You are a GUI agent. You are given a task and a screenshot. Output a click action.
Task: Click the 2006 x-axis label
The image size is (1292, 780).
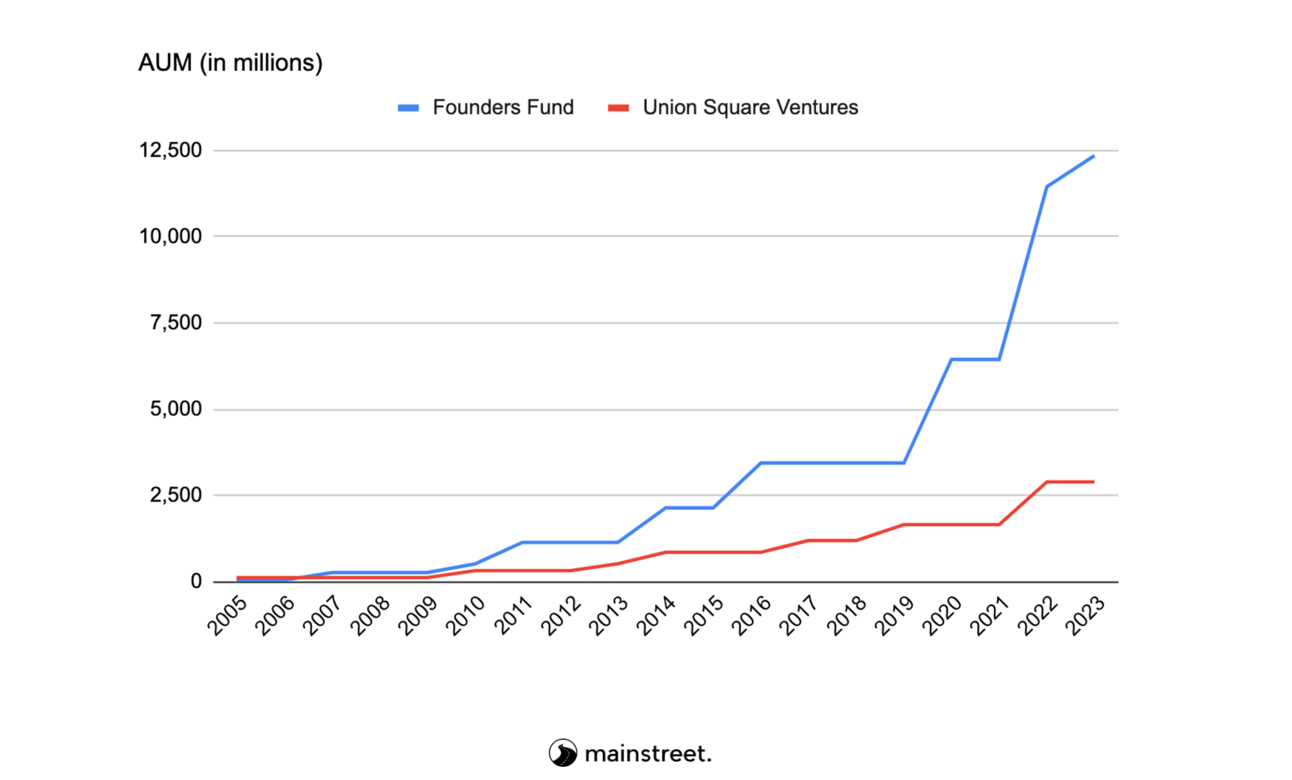coord(277,614)
